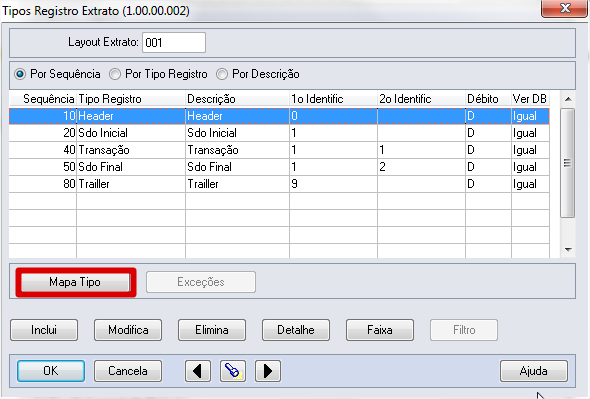Click the Sequência column header
Screen dimensions: 590x399
coord(43,99)
